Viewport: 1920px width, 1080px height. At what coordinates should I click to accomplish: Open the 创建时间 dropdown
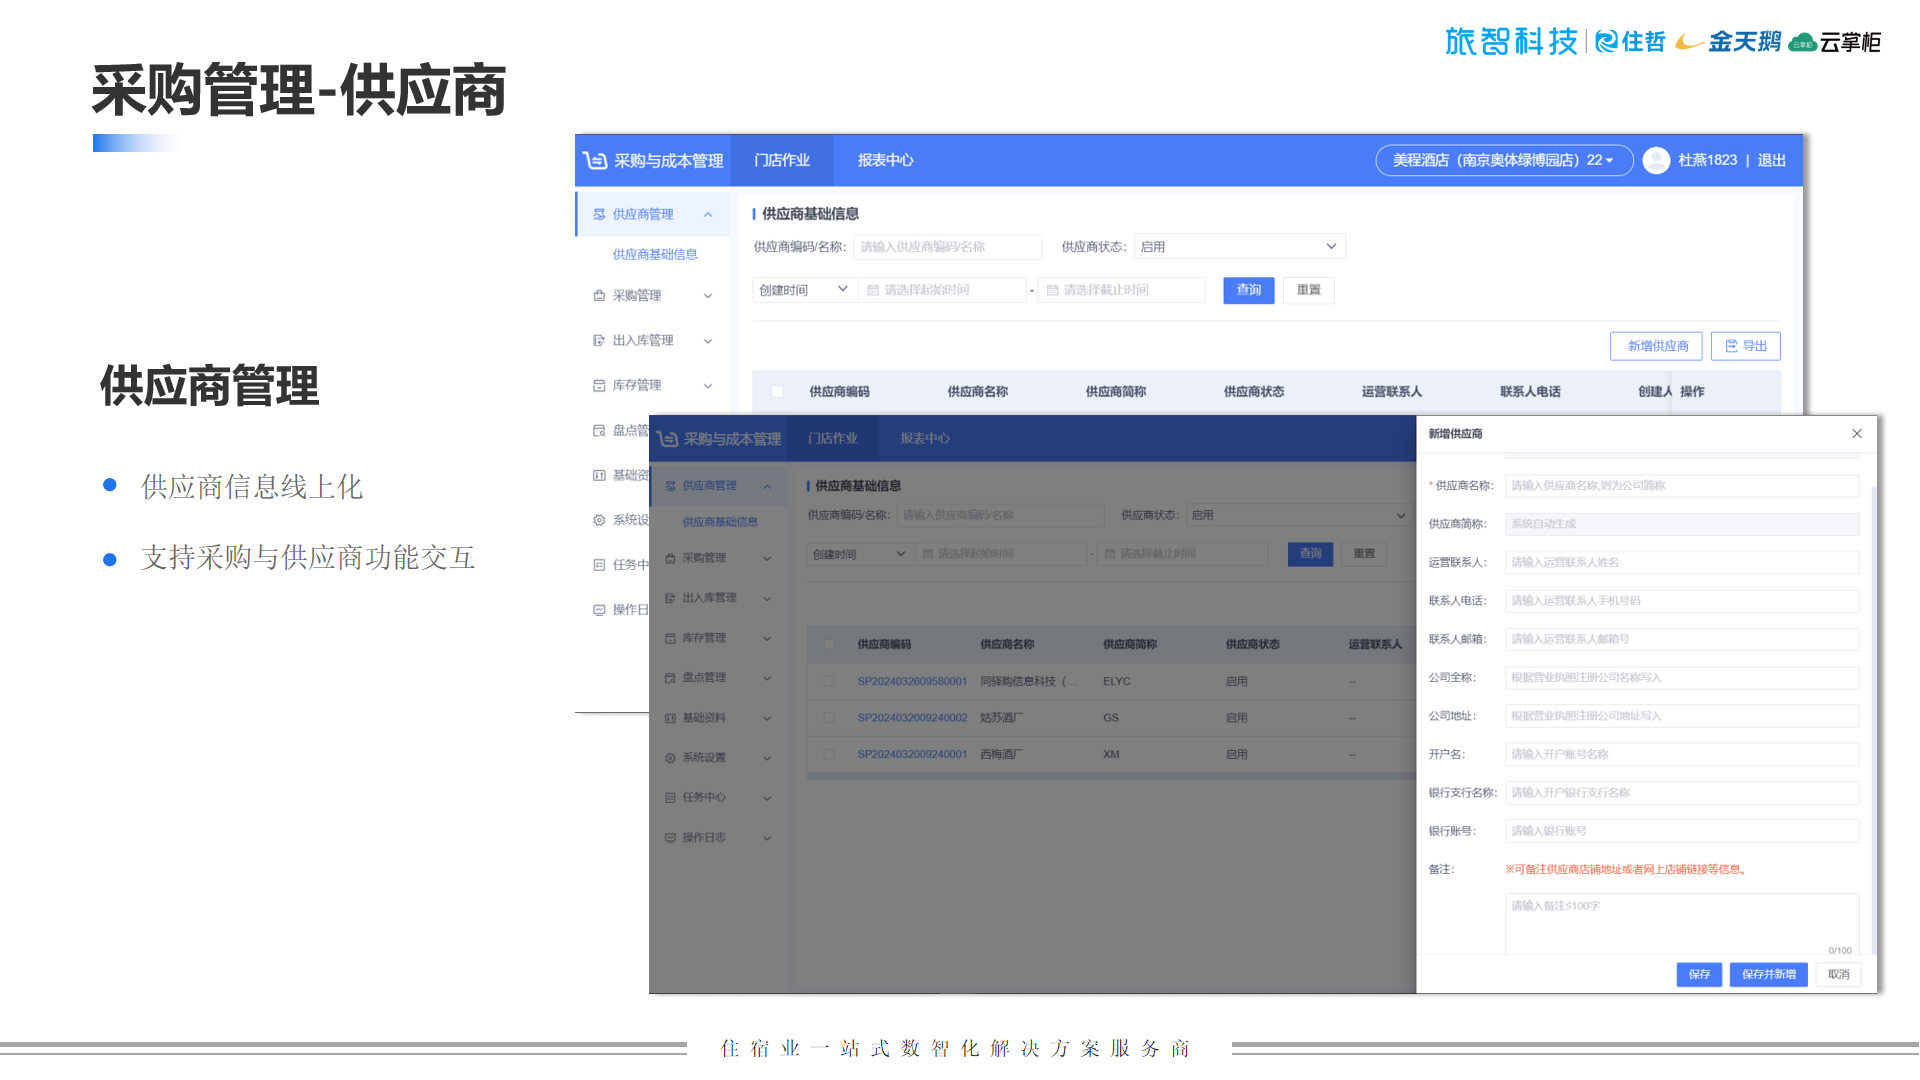pyautogui.click(x=803, y=290)
